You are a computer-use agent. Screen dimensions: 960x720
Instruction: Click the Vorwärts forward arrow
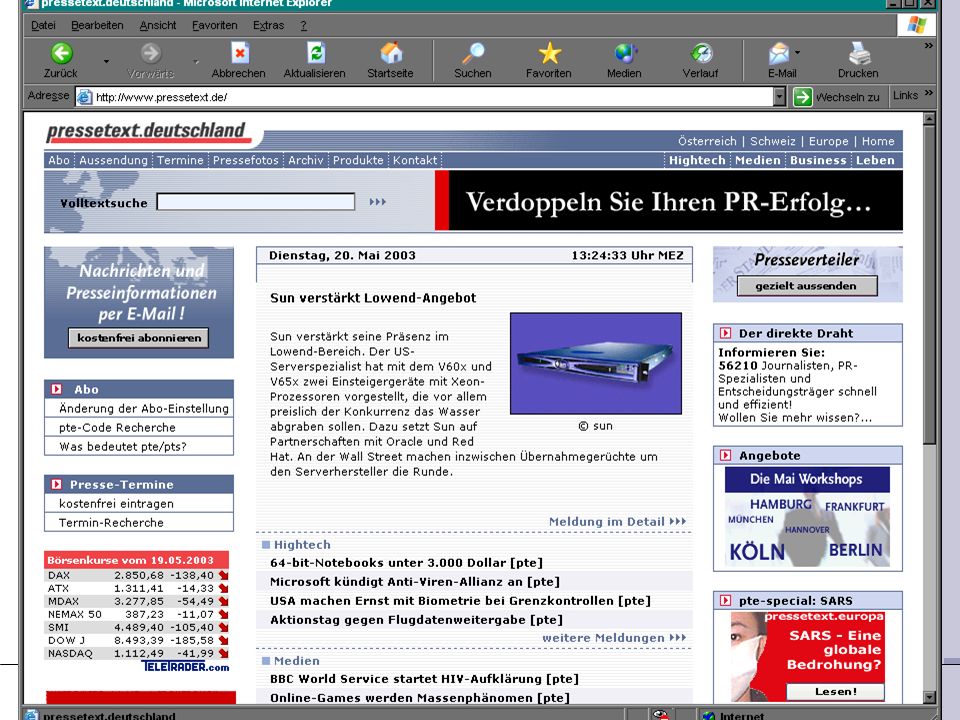click(151, 53)
